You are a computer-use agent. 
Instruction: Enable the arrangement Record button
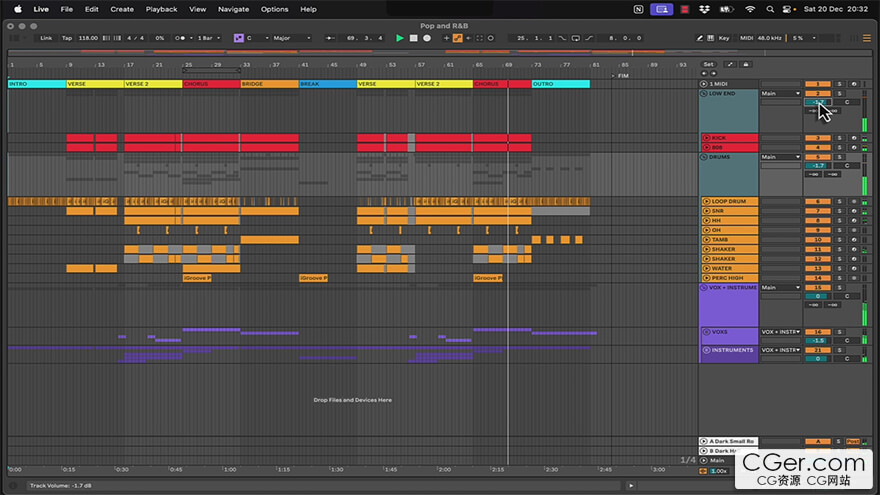427,38
